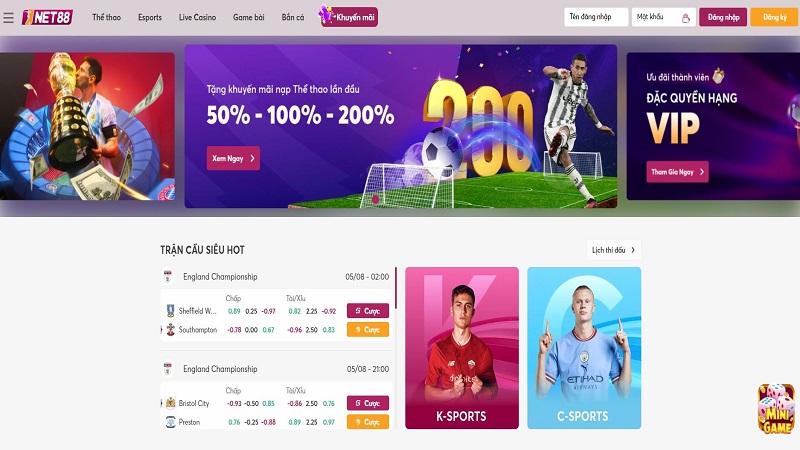Click the Southampton team crest
This screenshot has width=800, height=450.
(170, 330)
